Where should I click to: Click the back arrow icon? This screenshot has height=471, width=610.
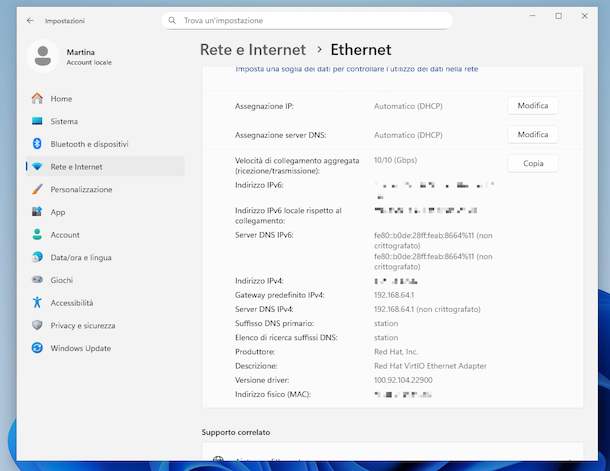pyautogui.click(x=30, y=21)
